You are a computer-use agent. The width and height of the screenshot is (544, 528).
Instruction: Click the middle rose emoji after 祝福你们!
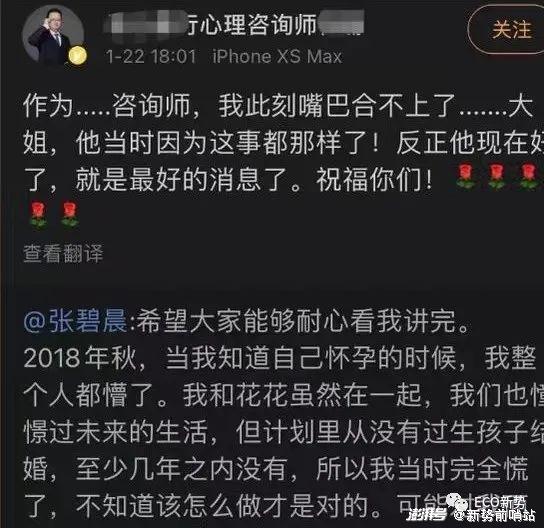click(x=496, y=177)
